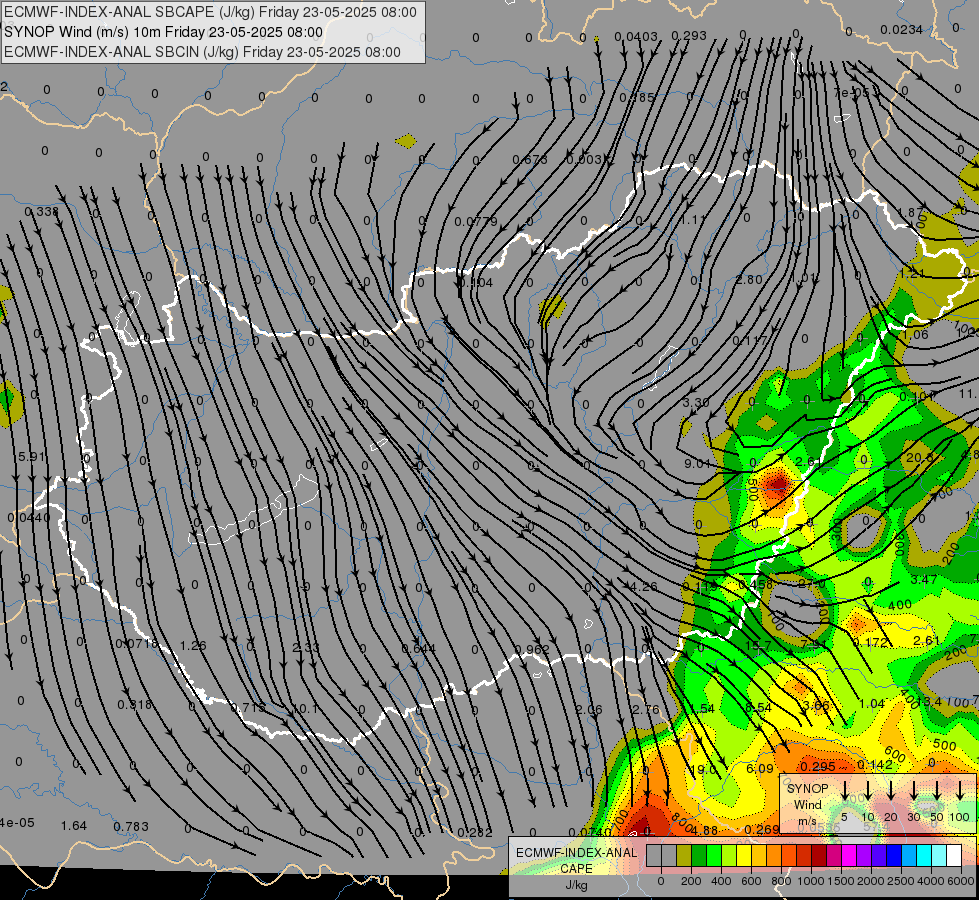Image resolution: width=979 pixels, height=900 pixels.
Task: Click the map value 0.713
Action: pos(248,708)
